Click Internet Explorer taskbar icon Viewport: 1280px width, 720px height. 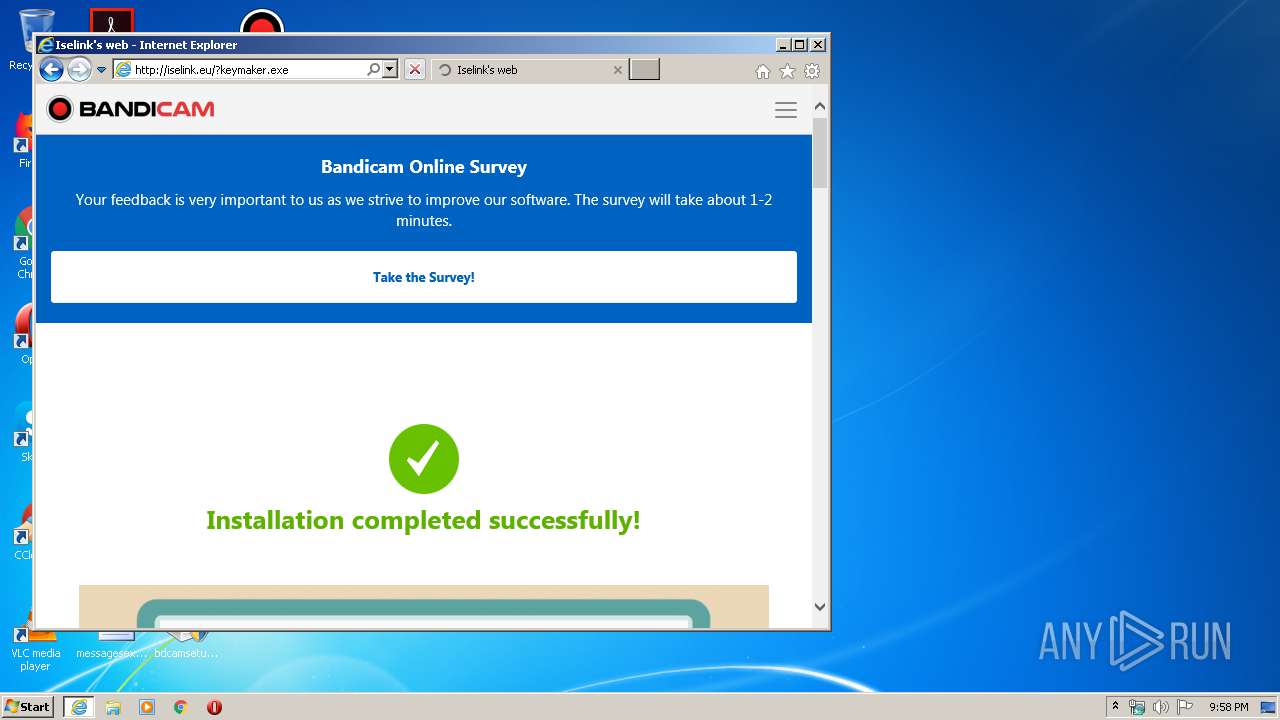click(x=79, y=707)
